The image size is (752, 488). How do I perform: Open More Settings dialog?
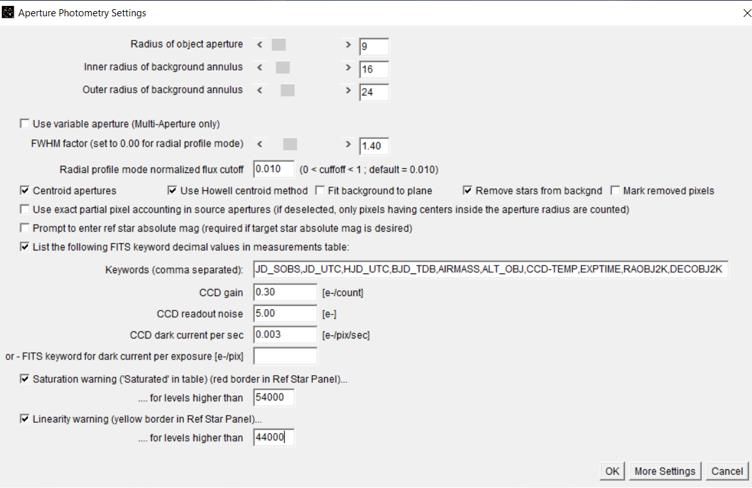point(664,471)
